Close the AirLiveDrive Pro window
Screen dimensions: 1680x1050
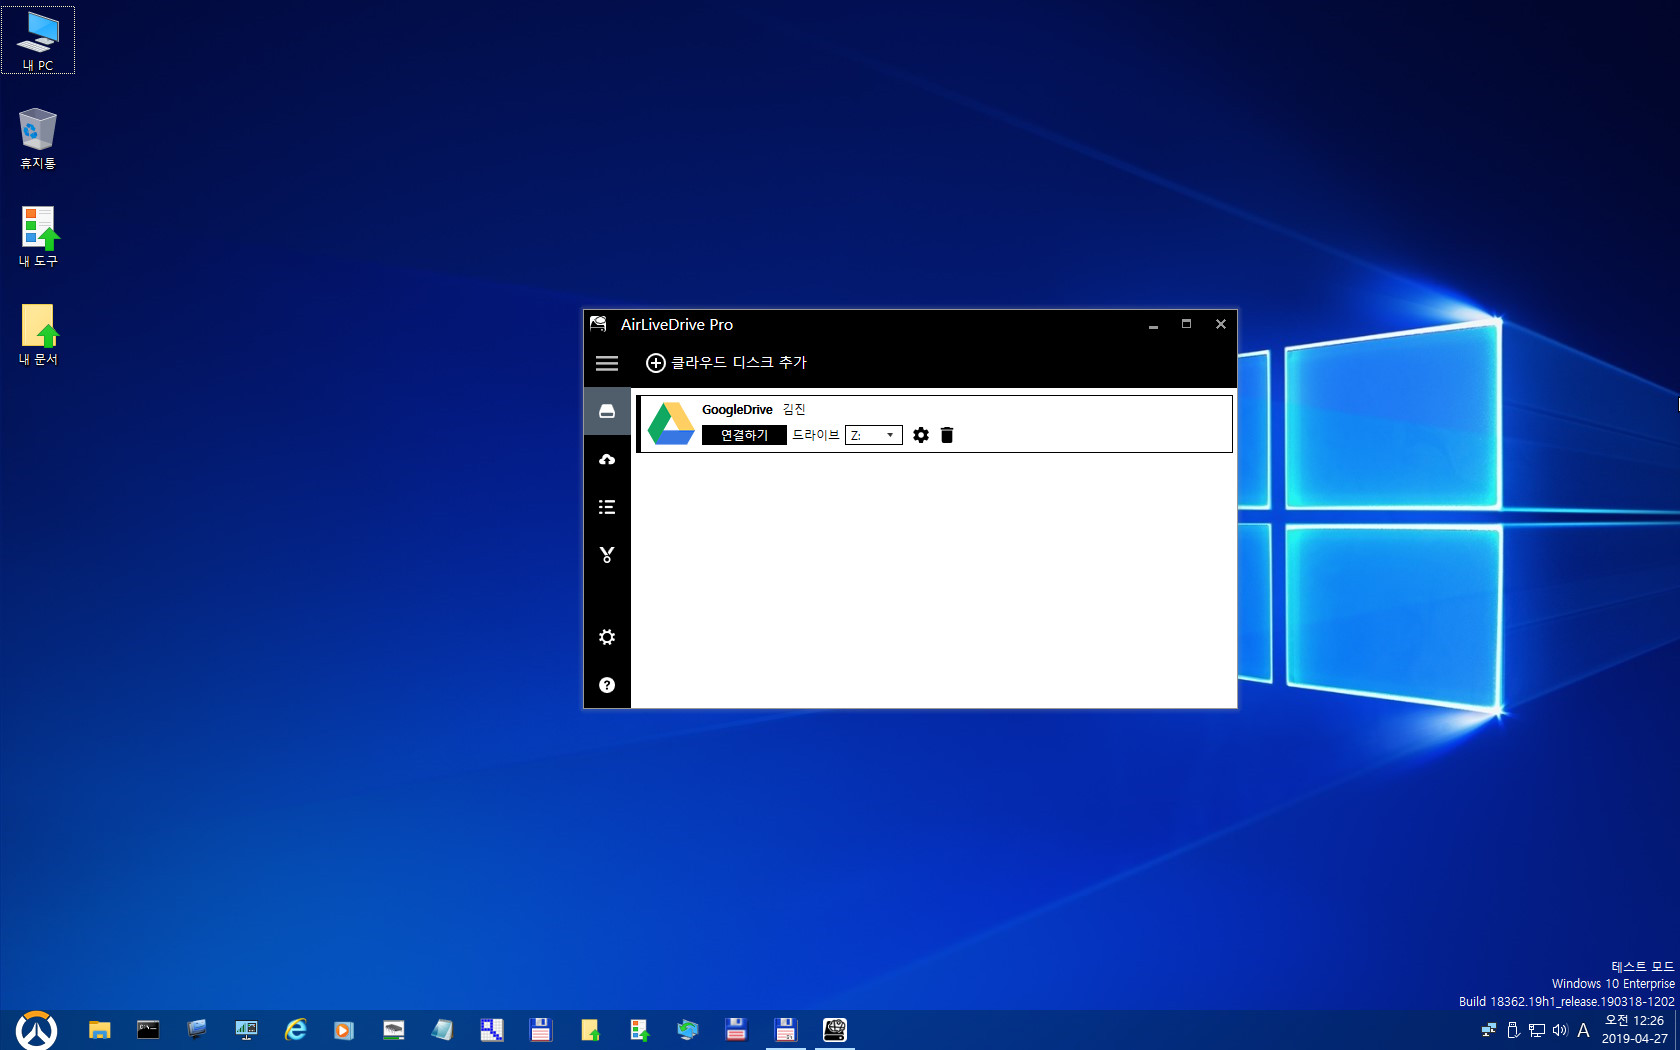1220,324
